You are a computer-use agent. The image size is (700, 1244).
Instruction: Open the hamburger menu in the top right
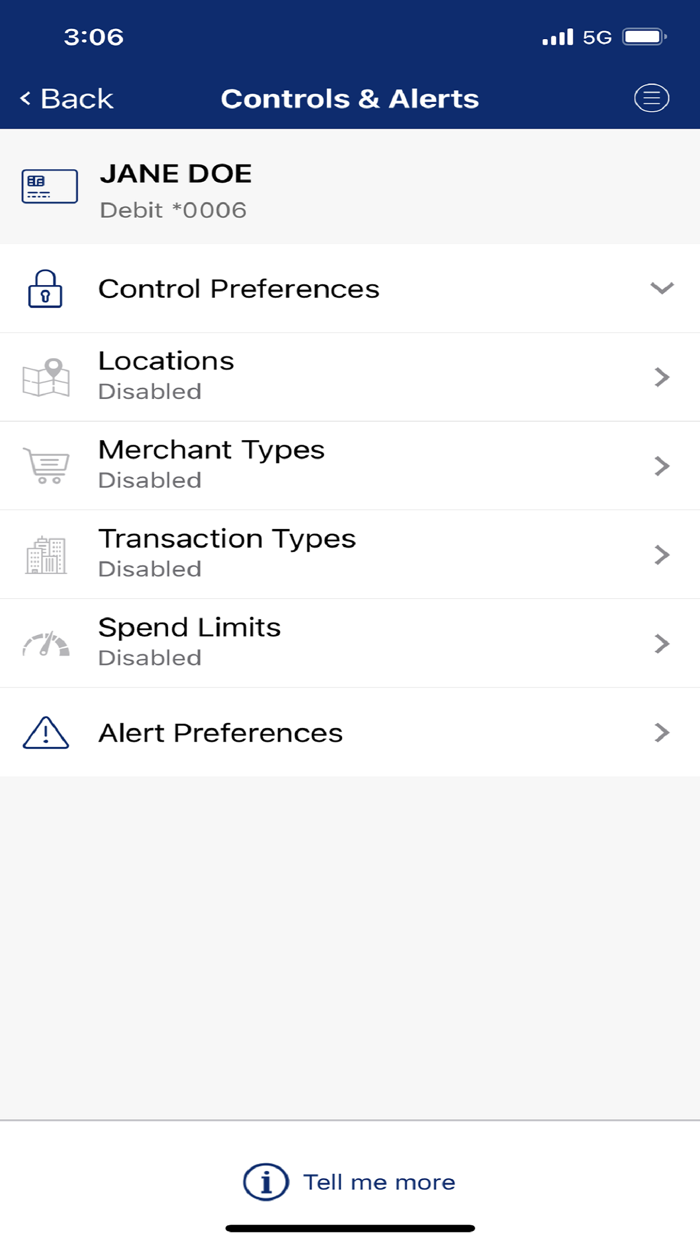(651, 98)
